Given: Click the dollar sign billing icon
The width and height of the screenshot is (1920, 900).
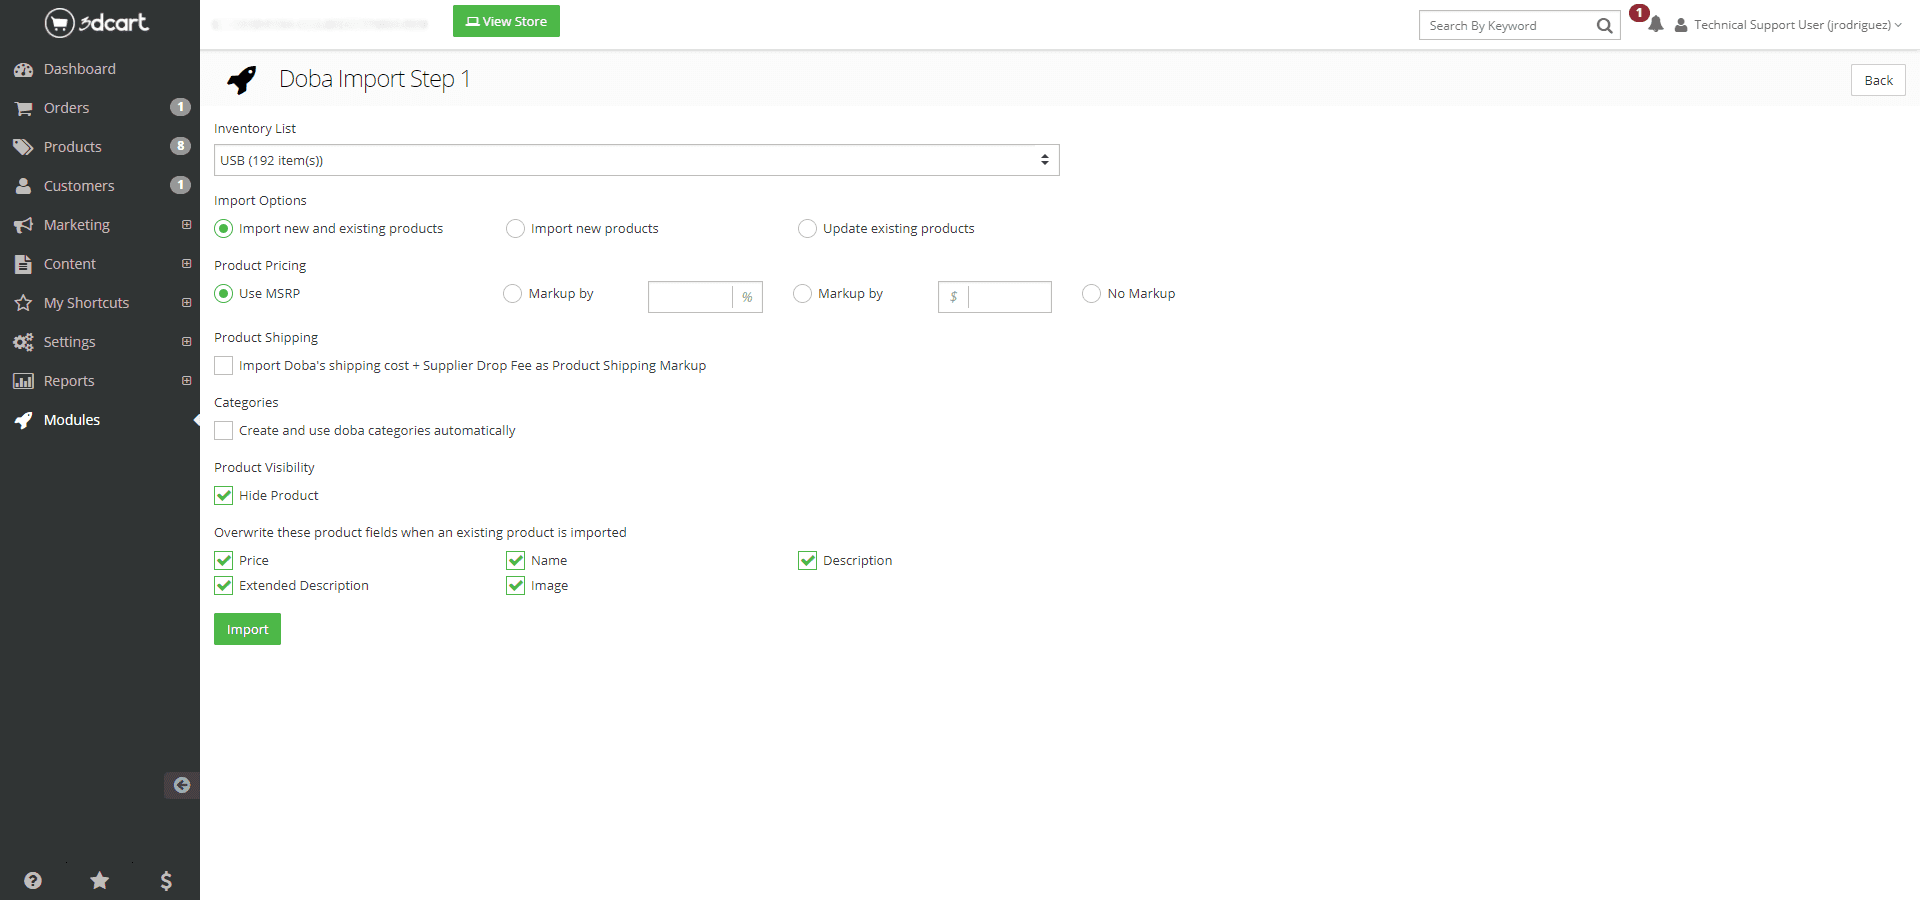Looking at the screenshot, I should 166,880.
